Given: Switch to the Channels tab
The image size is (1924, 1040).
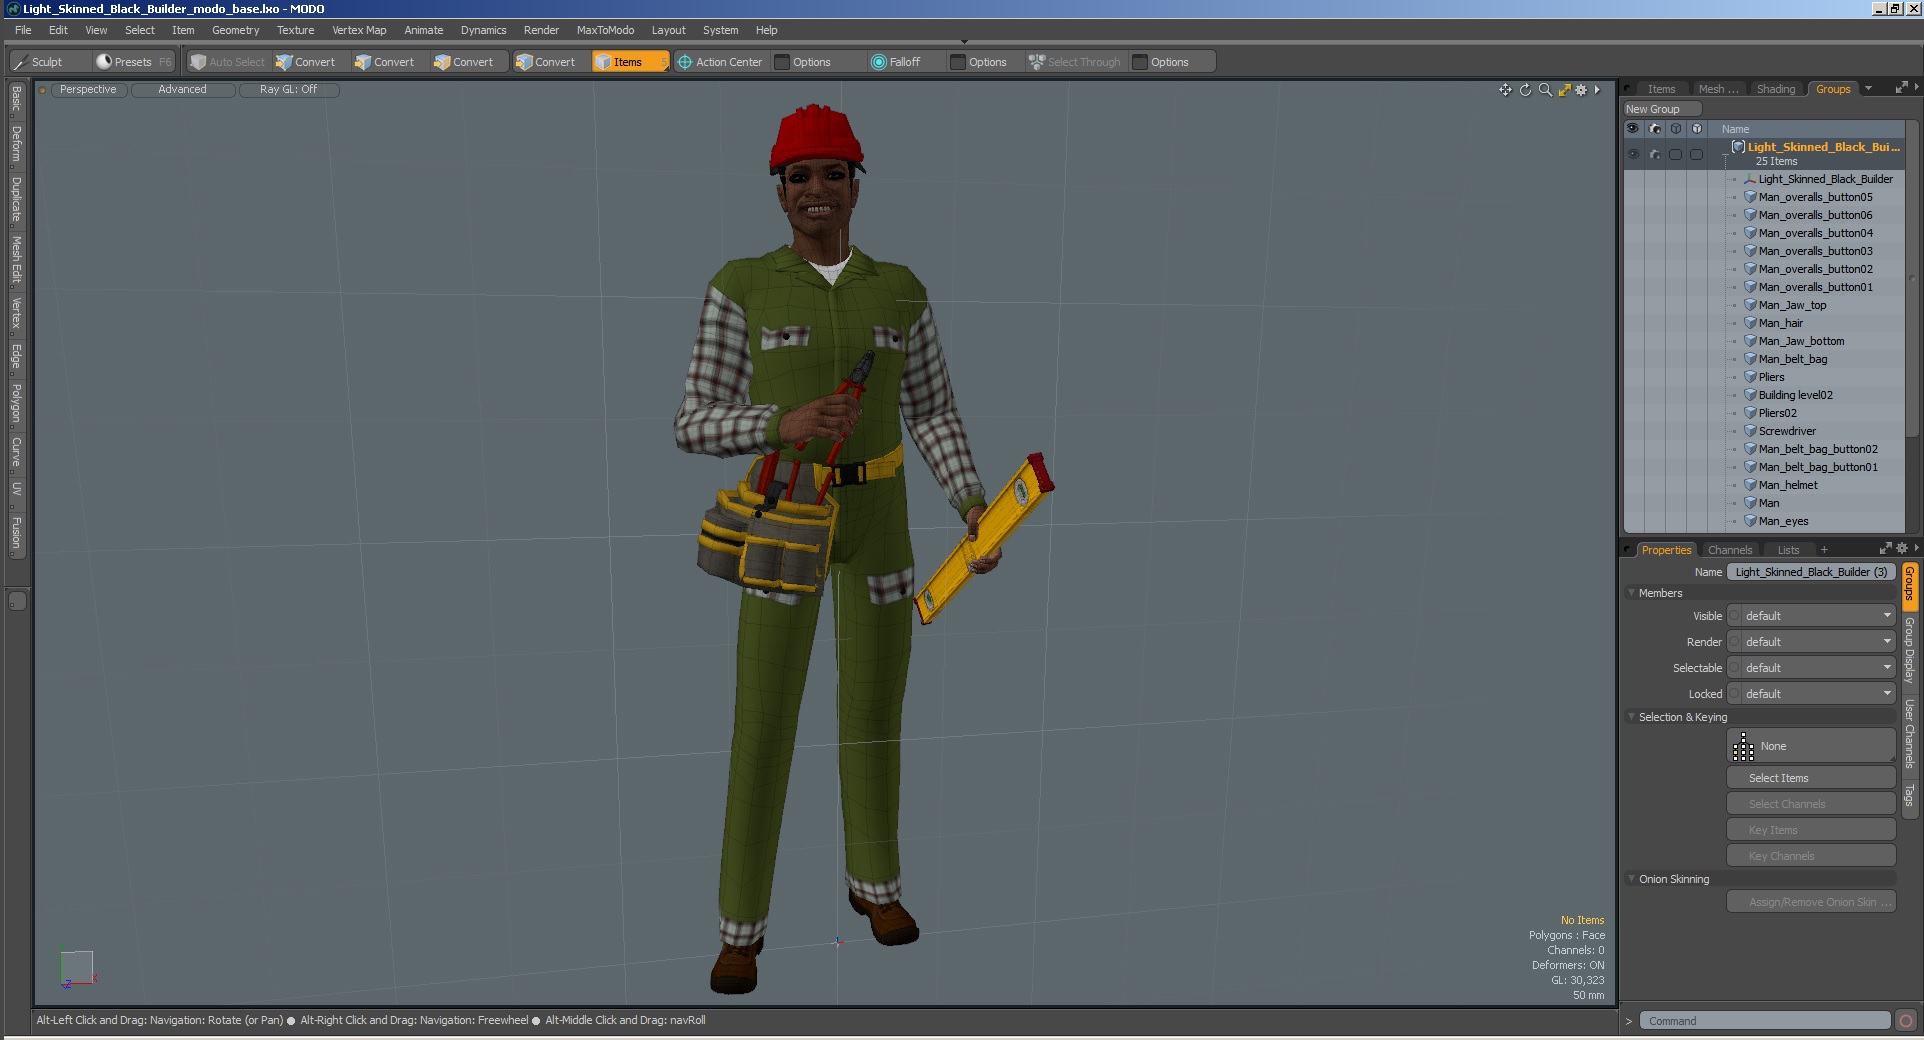Looking at the screenshot, I should (x=1730, y=550).
